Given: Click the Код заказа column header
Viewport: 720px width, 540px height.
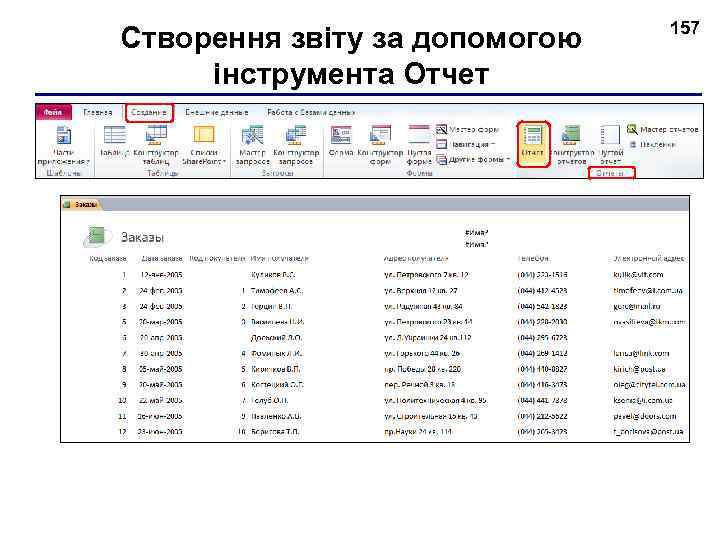Looking at the screenshot, I should pyautogui.click(x=107, y=259).
